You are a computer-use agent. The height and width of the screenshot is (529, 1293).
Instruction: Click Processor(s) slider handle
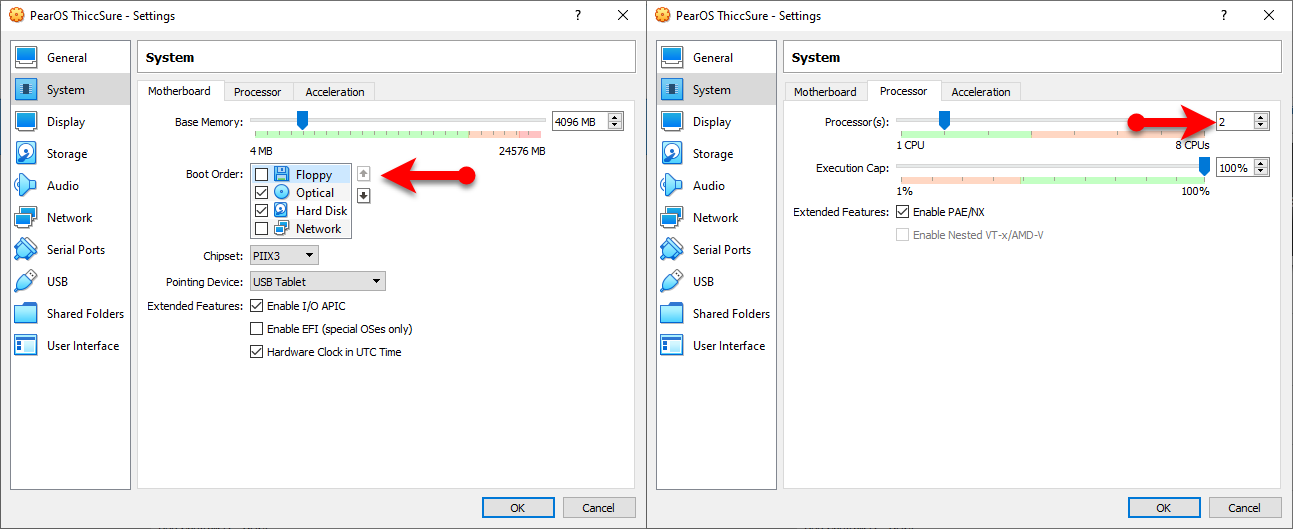(944, 121)
